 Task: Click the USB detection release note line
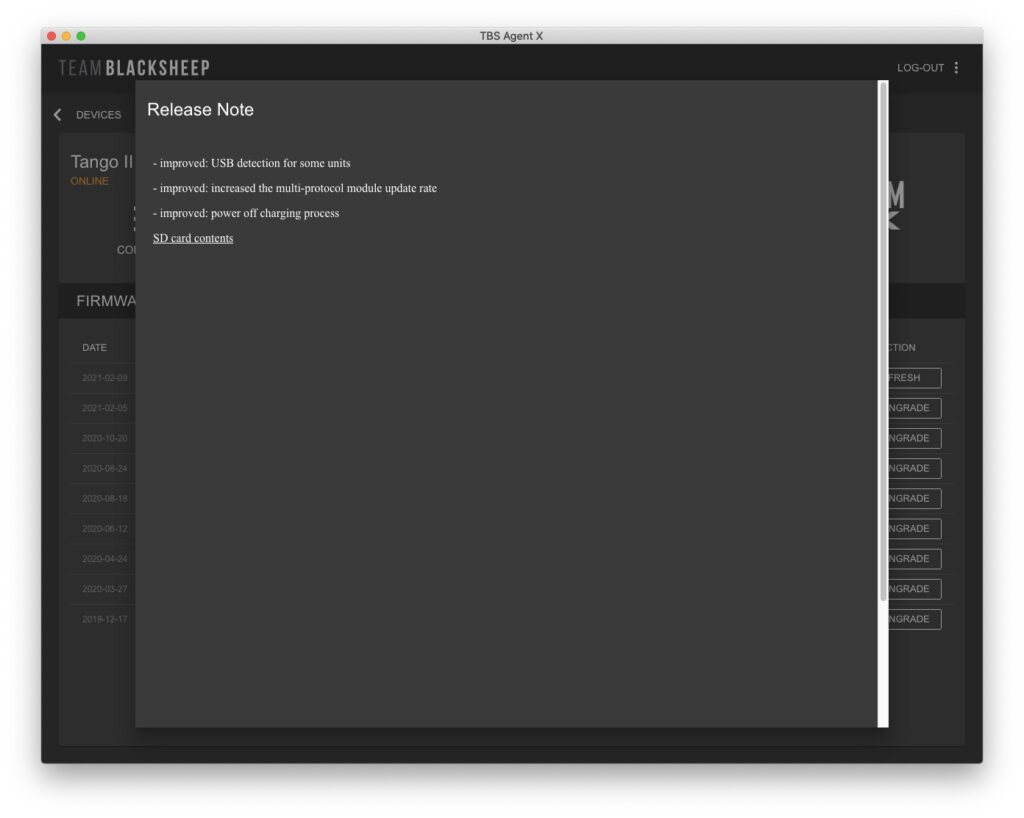[252, 163]
